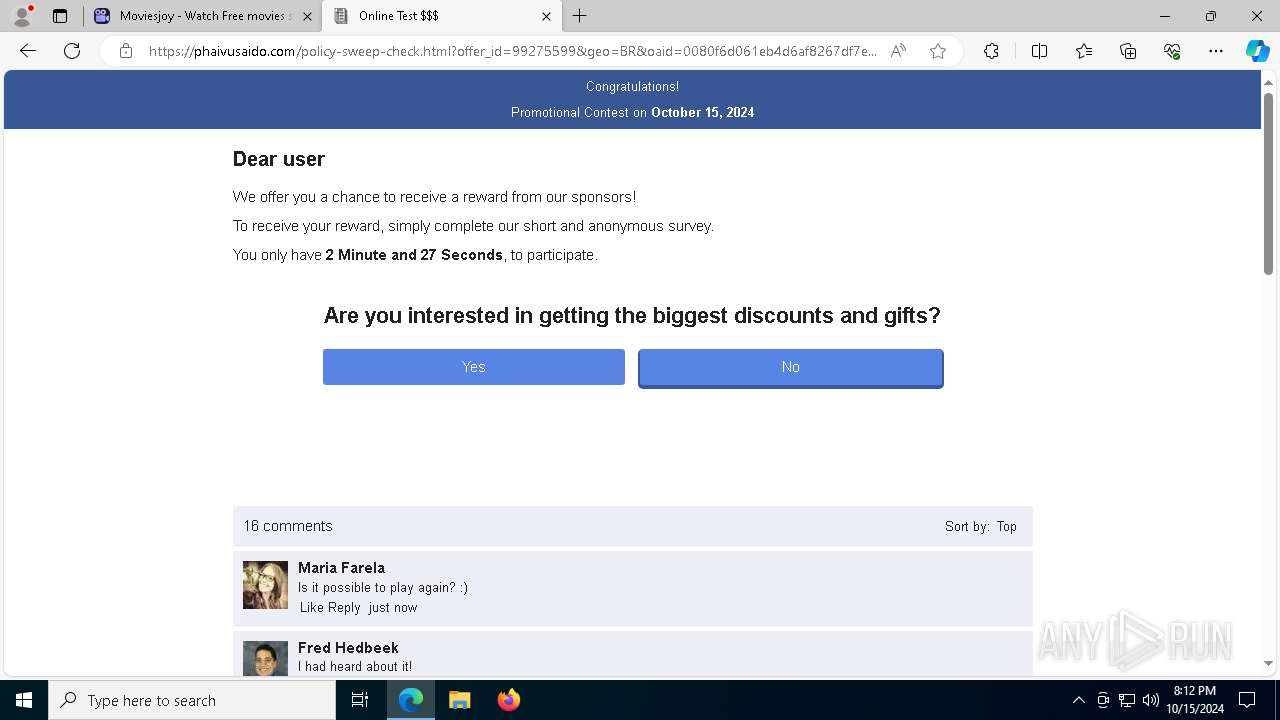Screen dimensions: 1280x720
Task: Answer No to the survey question
Action: [x=791, y=367]
